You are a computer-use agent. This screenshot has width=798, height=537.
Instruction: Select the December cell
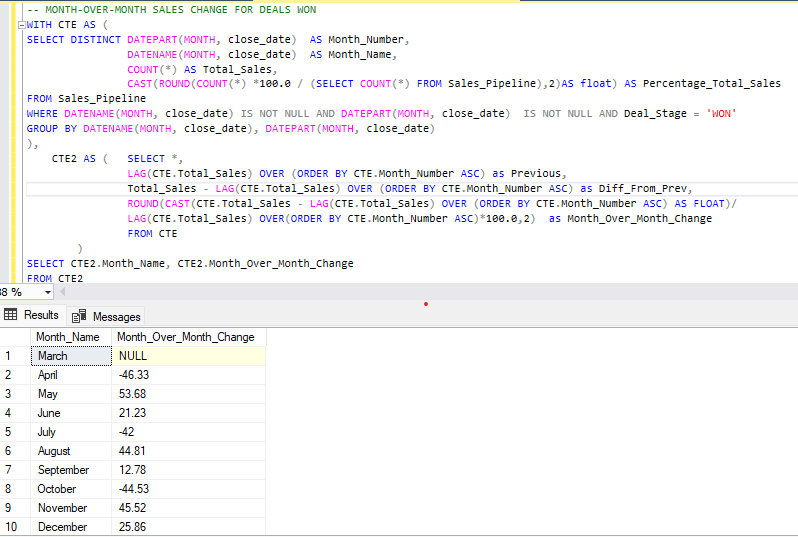(x=71, y=527)
